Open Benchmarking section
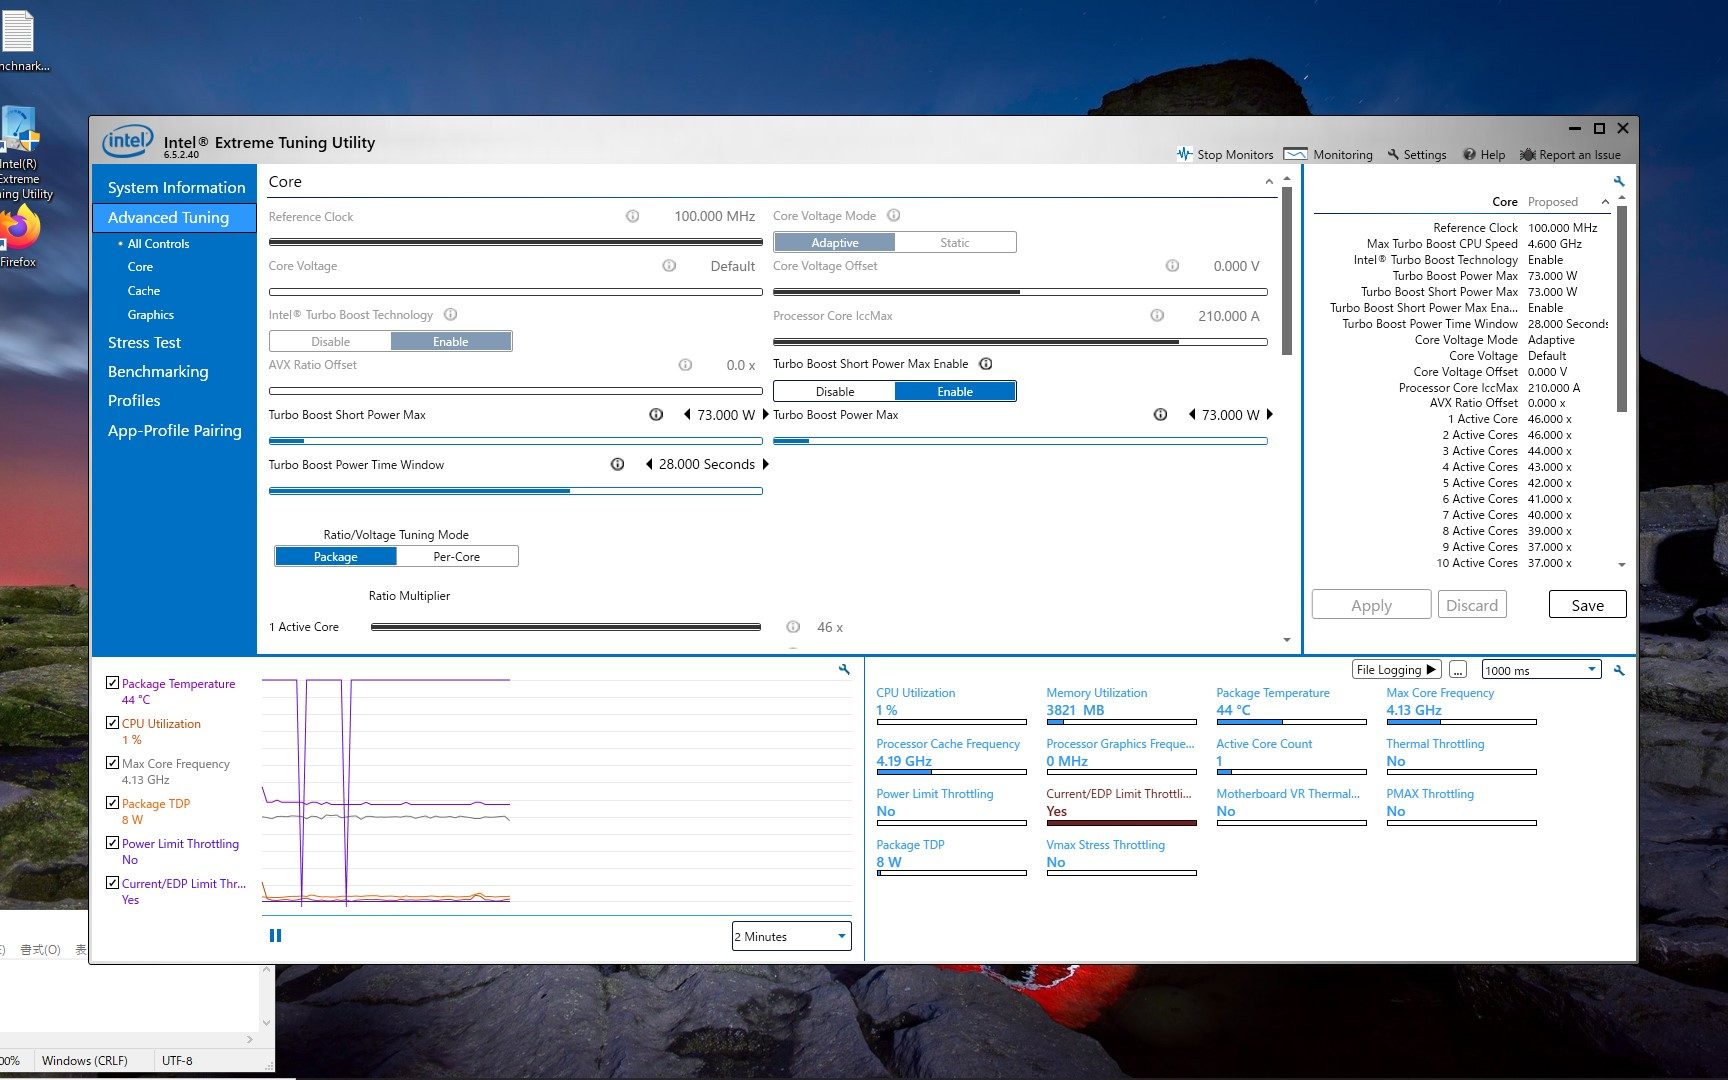Screen dimensions: 1728x1080 click(x=158, y=371)
